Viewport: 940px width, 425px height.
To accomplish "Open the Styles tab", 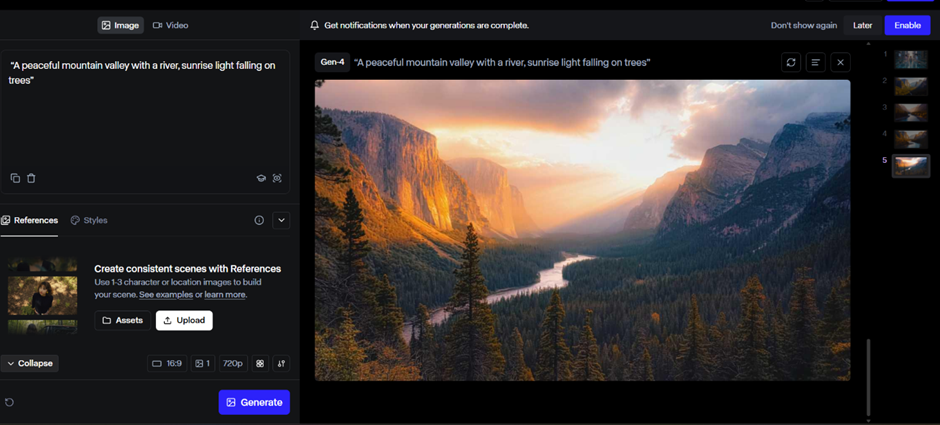I will [89, 220].
